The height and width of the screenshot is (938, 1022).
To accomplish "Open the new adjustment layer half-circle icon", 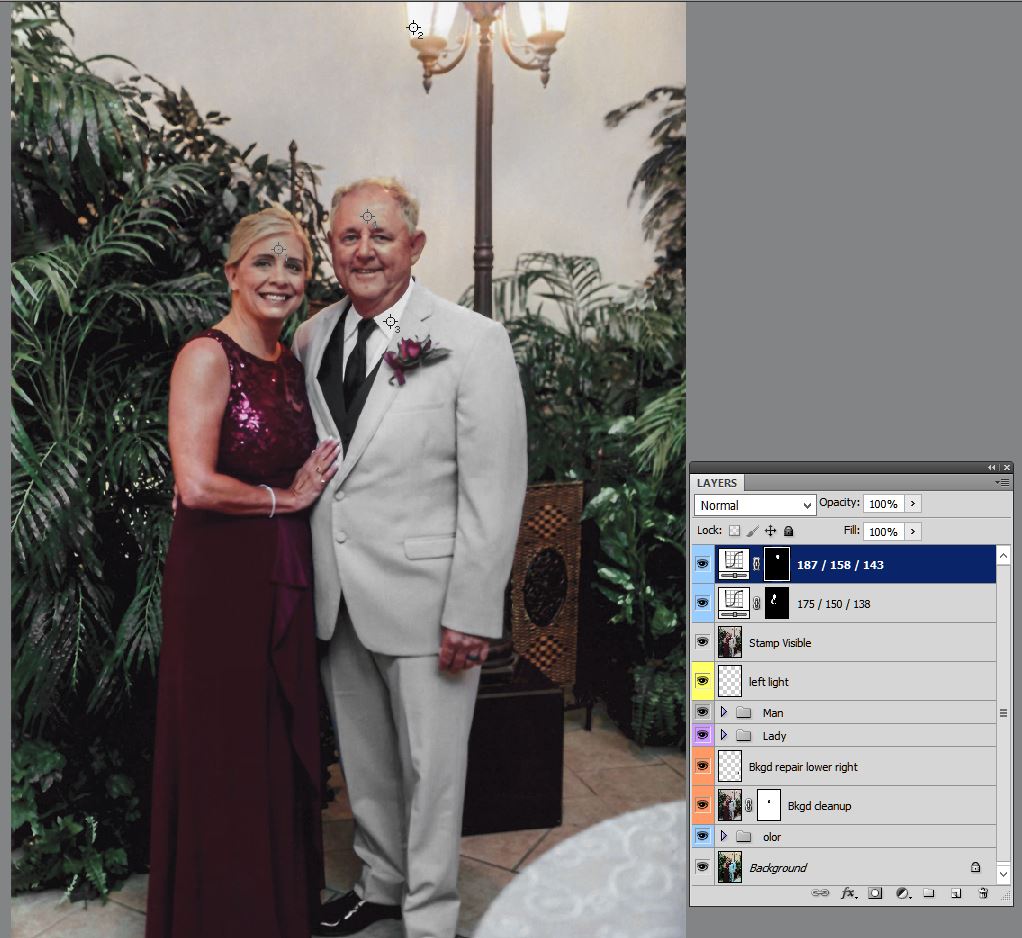I will tap(903, 893).
